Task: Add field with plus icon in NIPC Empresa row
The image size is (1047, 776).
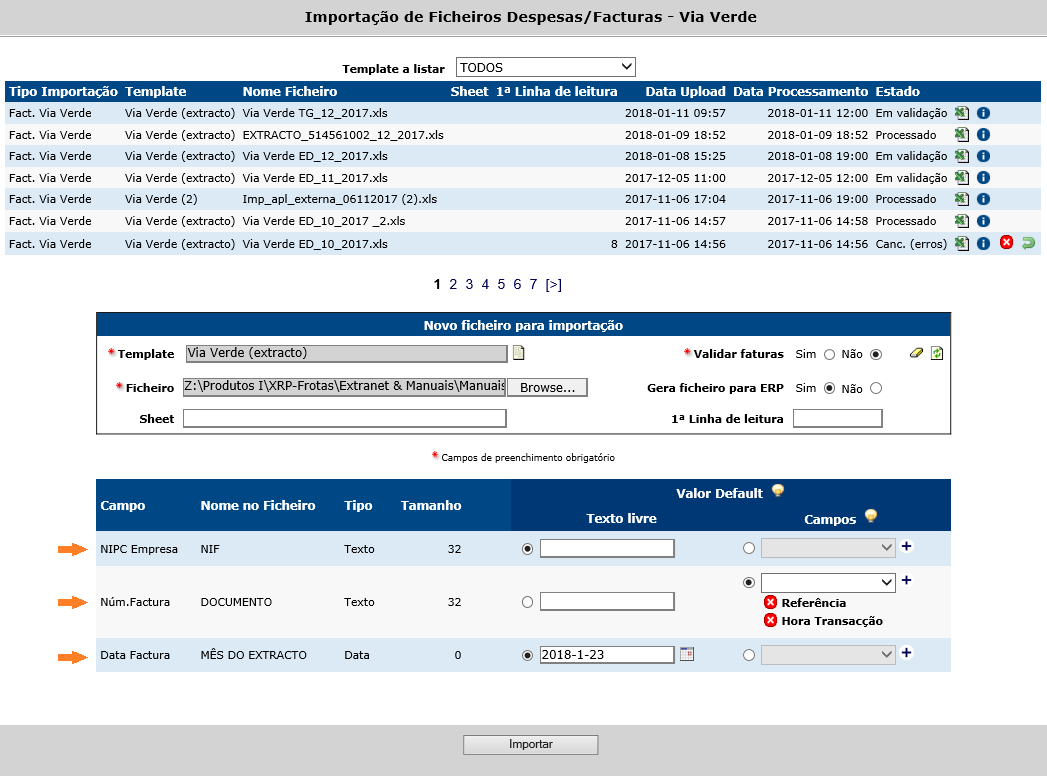Action: click(906, 546)
